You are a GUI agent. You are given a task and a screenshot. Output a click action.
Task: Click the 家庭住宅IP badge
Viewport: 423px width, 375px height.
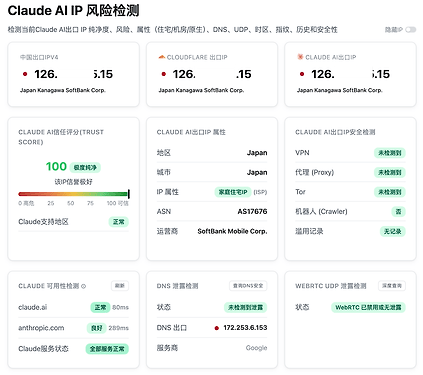click(233, 192)
